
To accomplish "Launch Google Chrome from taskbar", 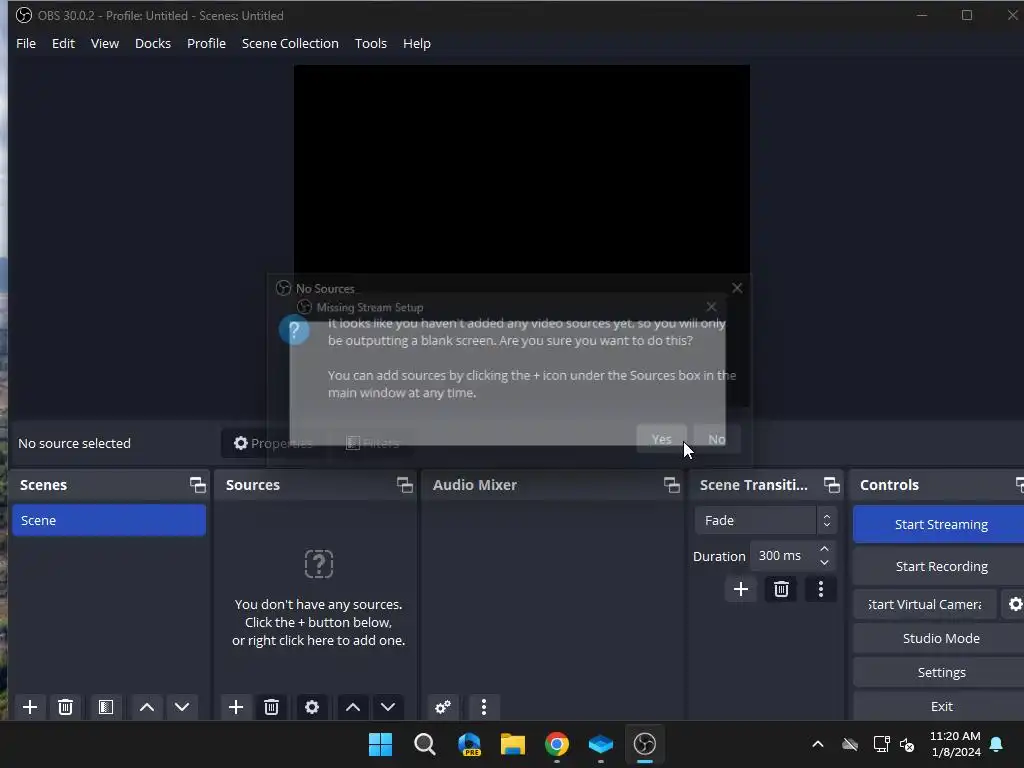I will click(556, 744).
